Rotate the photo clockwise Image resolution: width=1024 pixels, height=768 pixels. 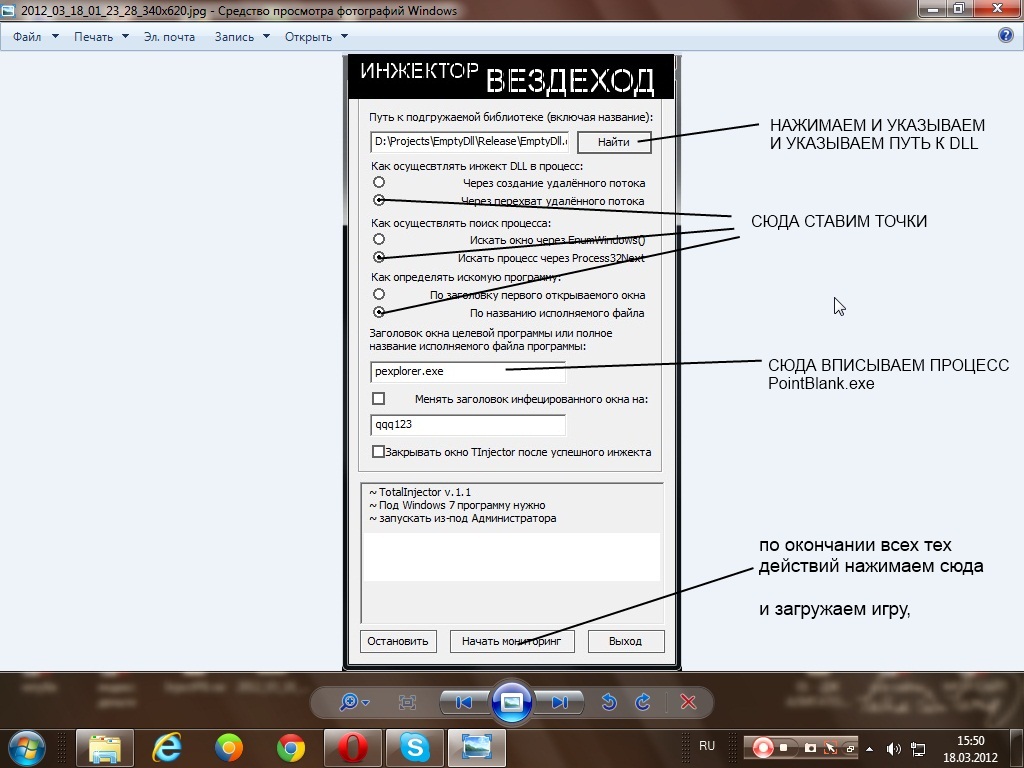[x=643, y=702]
